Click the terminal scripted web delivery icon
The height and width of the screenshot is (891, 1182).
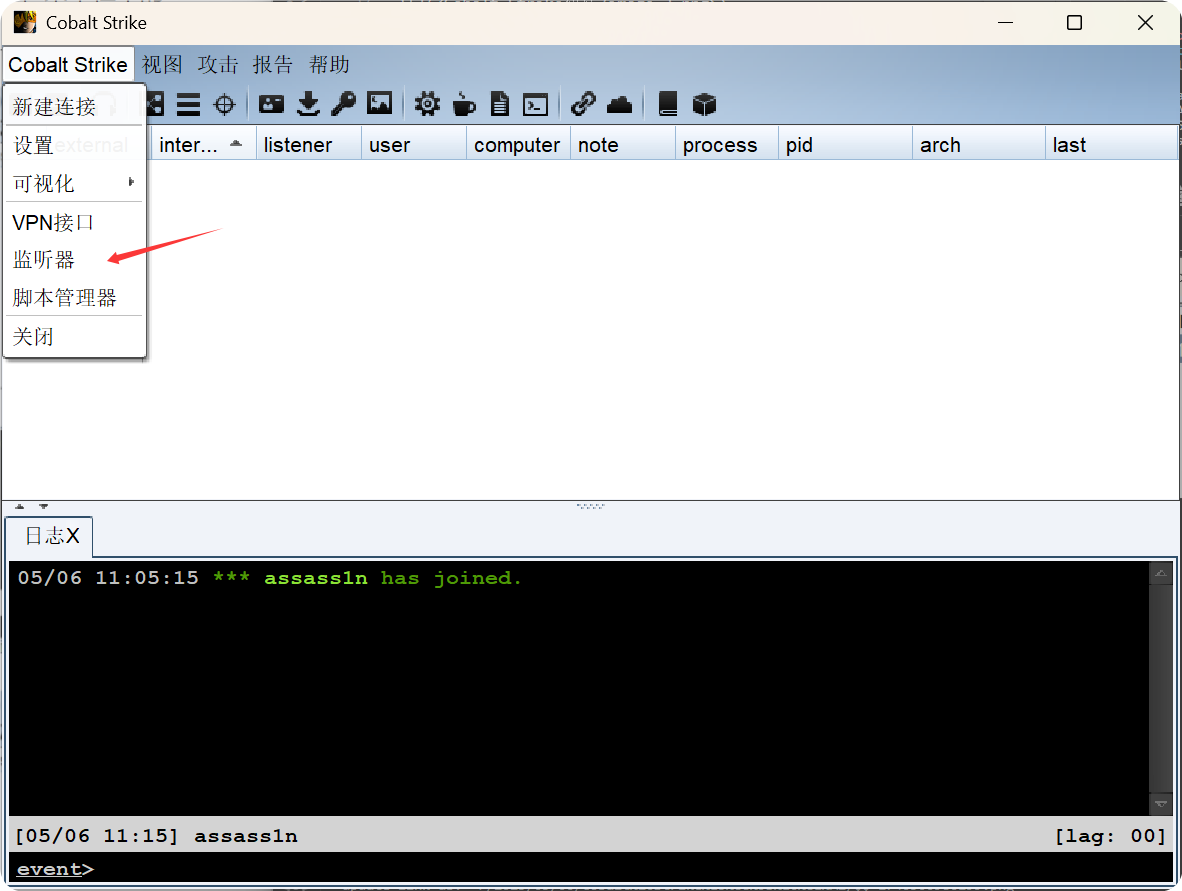[x=535, y=105]
